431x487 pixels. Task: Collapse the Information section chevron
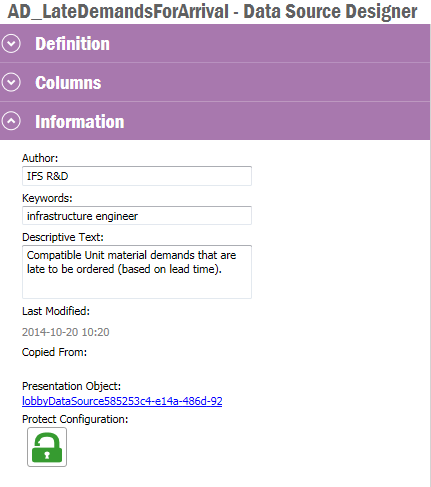point(11,121)
